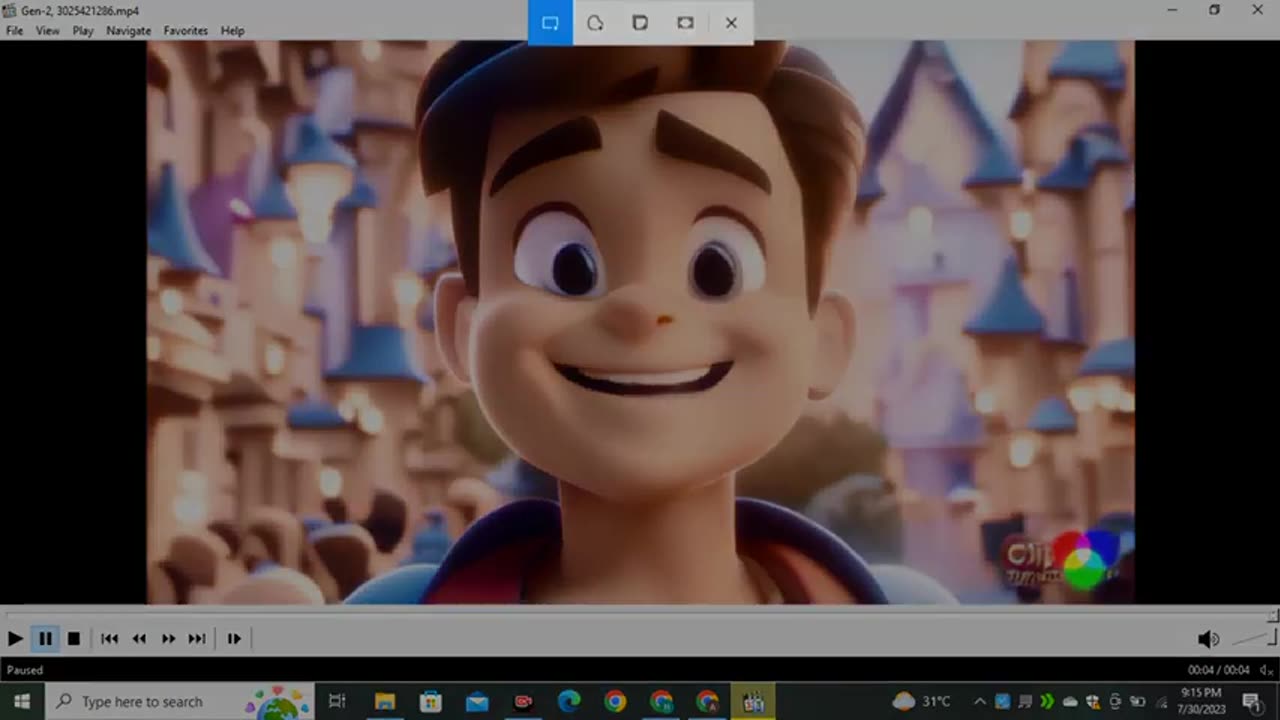Screen dimensions: 1280x720
Task: Open Microsoft Store from taskbar
Action: click(x=431, y=701)
